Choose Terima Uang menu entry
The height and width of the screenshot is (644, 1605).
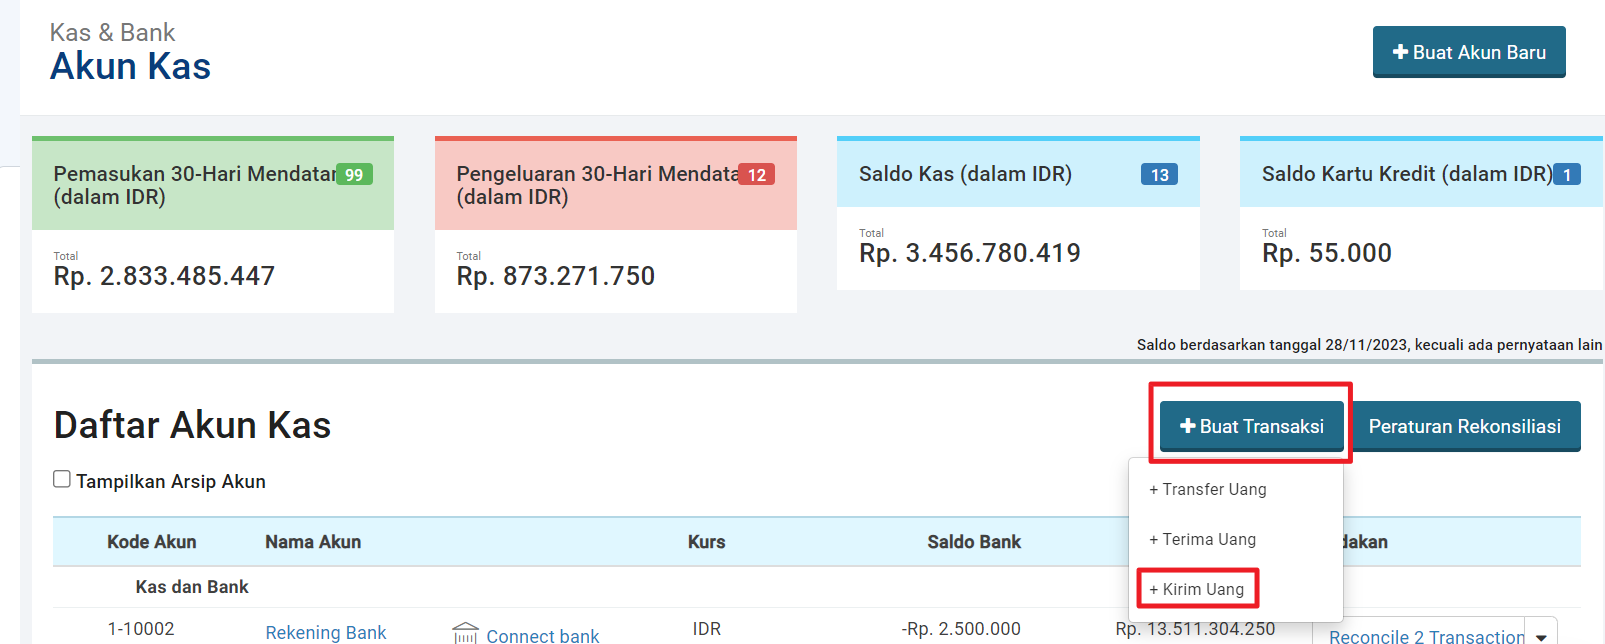[x=1203, y=539]
